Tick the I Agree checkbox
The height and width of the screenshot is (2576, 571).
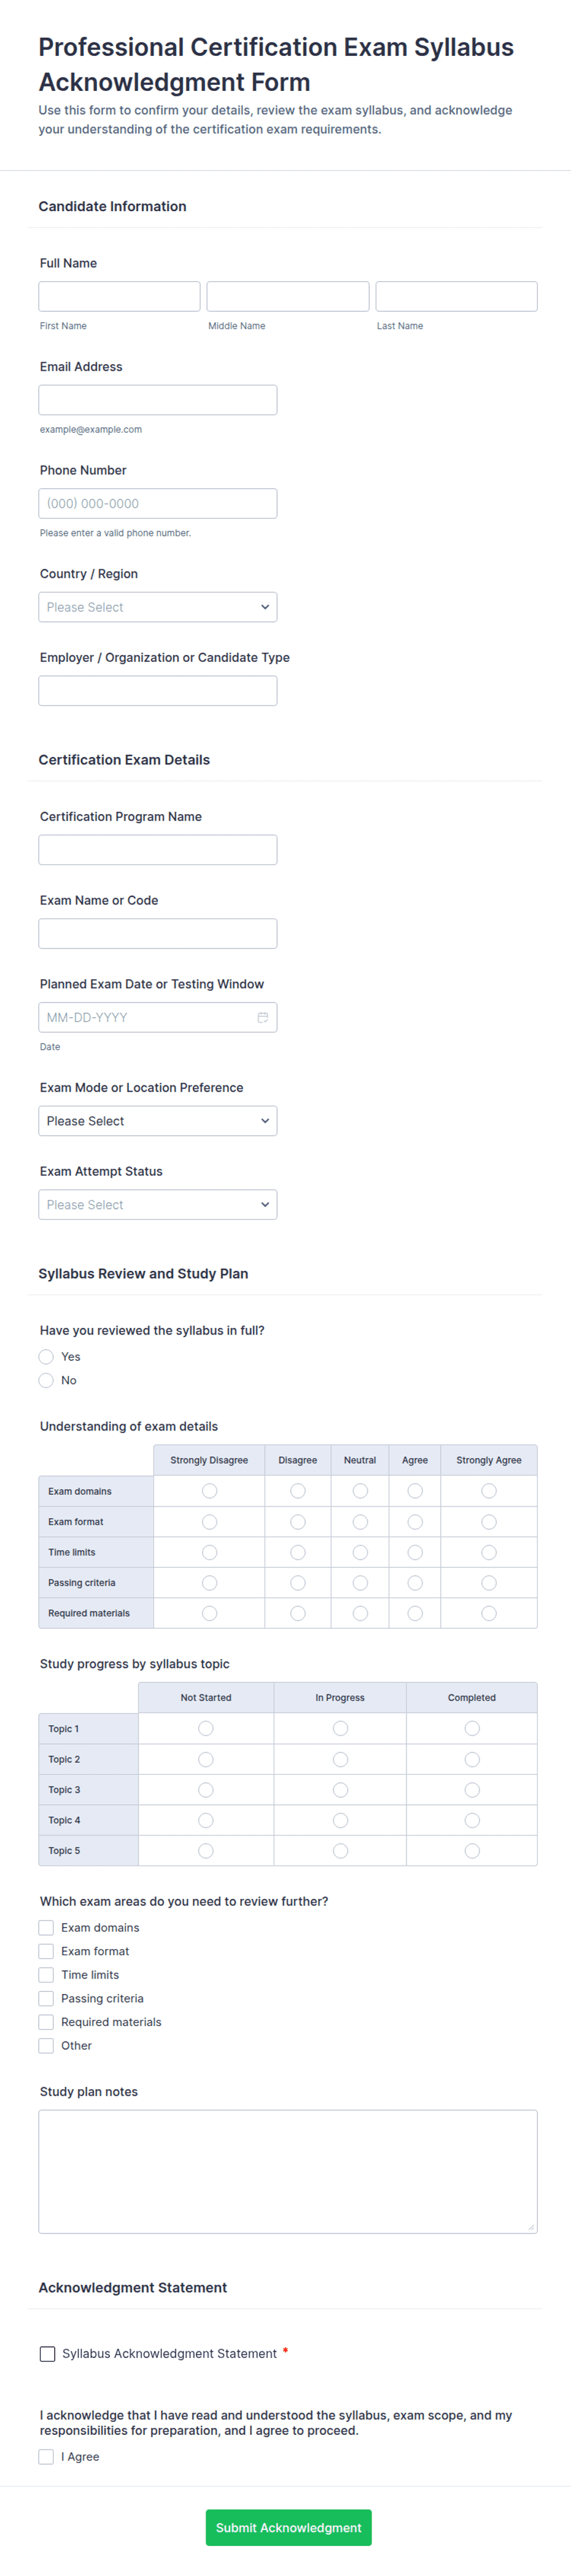(46, 2457)
